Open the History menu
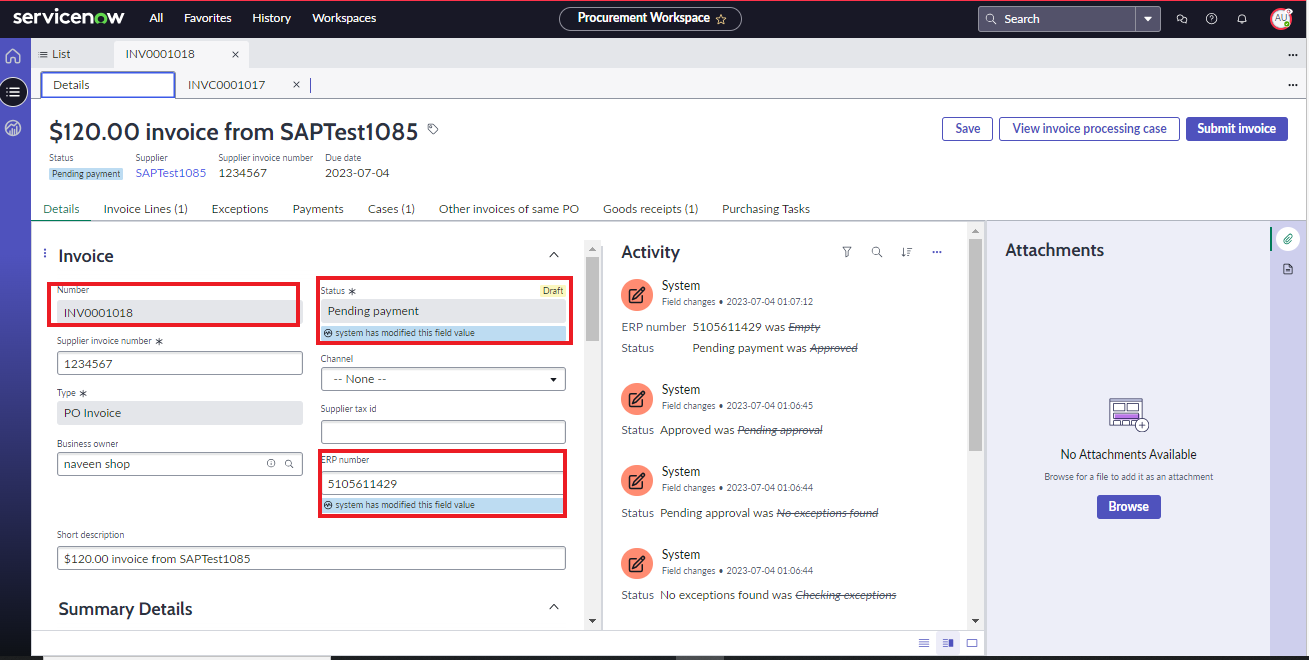1309x660 pixels. [x=271, y=18]
